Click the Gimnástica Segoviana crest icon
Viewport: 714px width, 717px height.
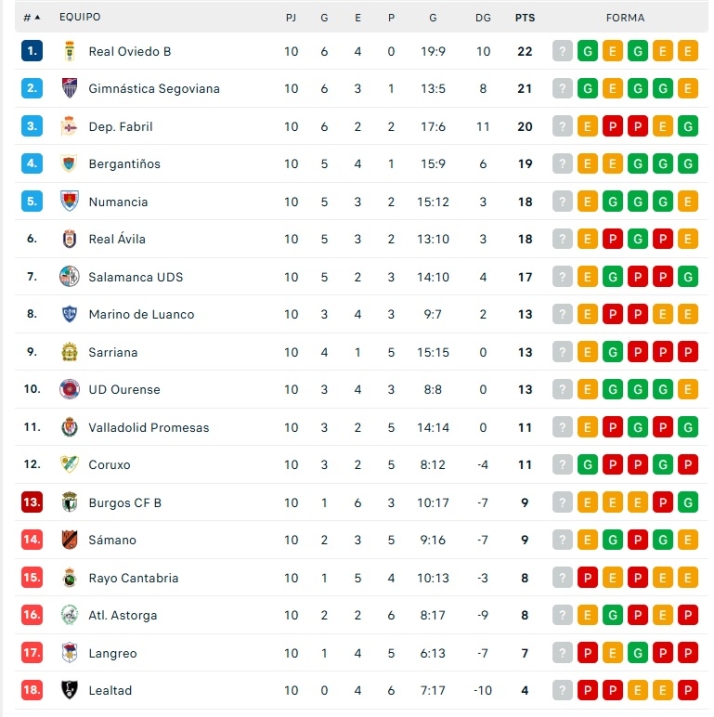tap(69, 88)
